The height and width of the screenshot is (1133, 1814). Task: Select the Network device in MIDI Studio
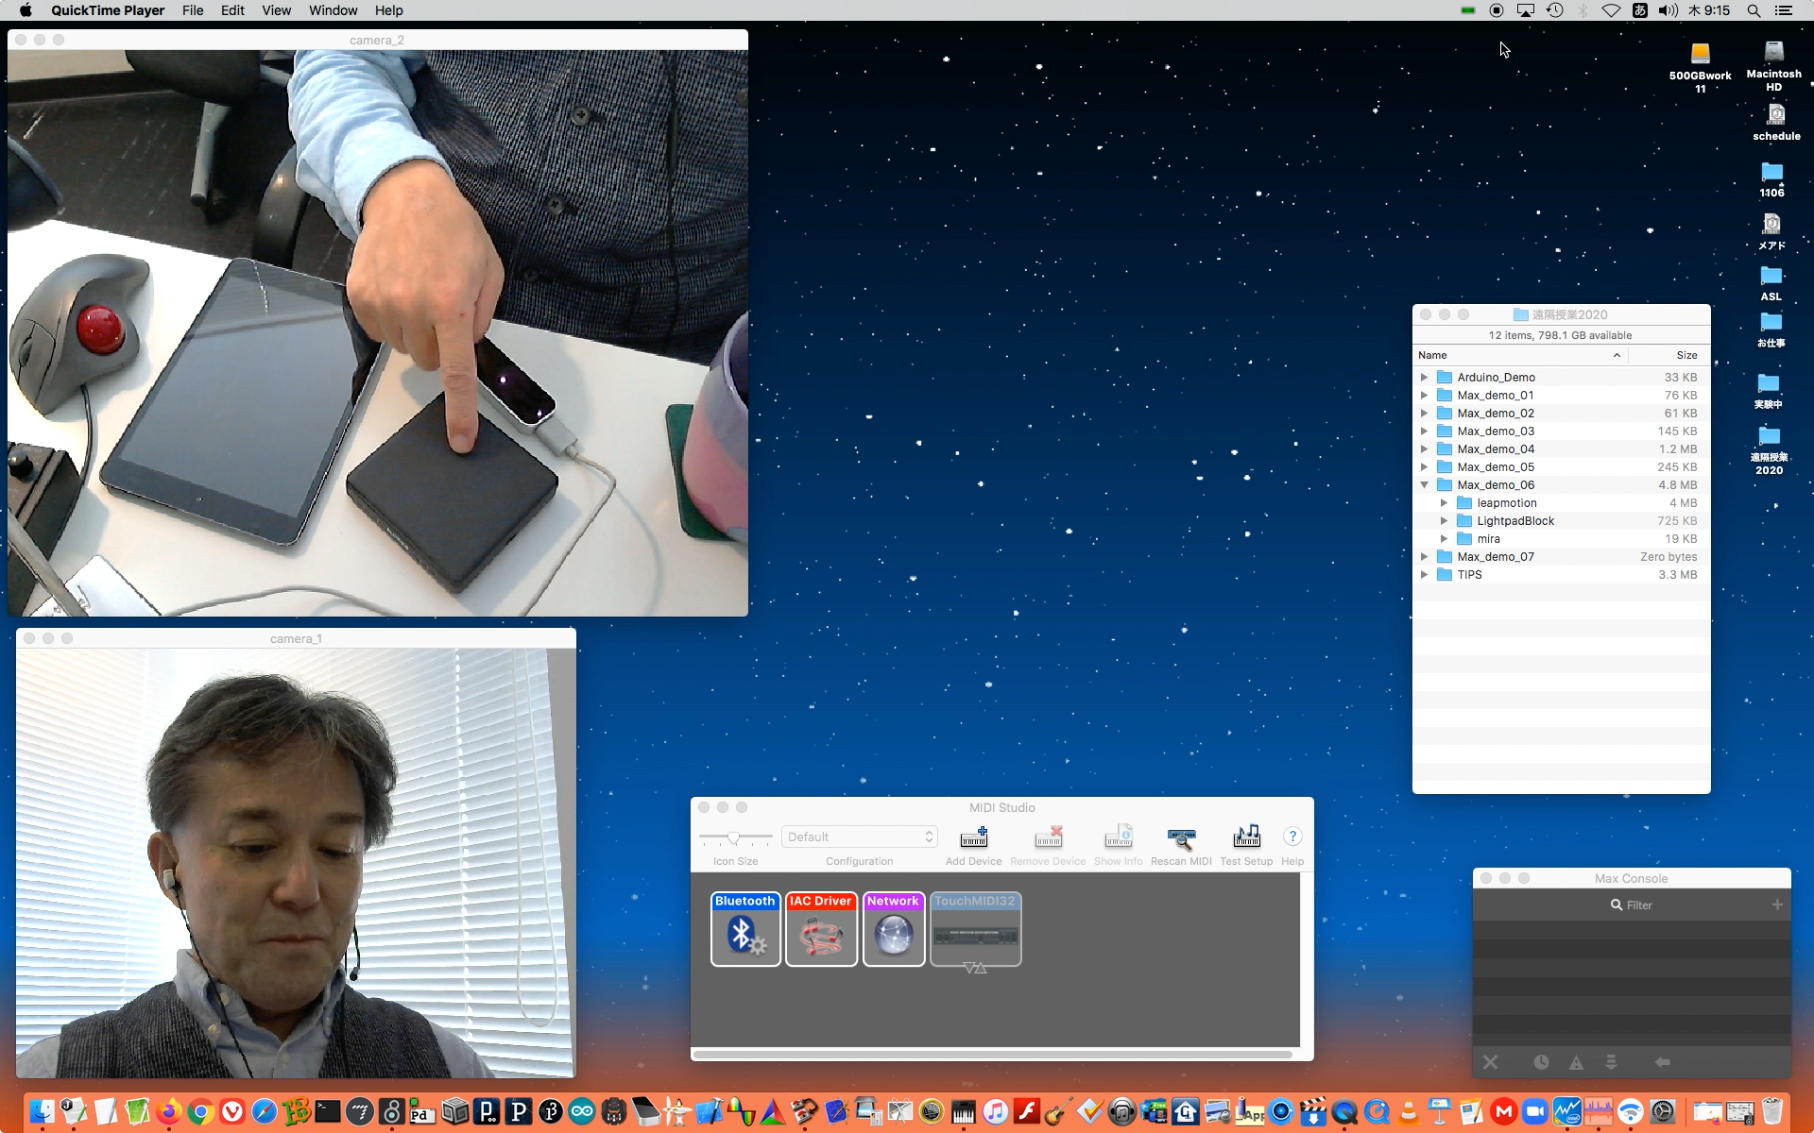click(893, 929)
